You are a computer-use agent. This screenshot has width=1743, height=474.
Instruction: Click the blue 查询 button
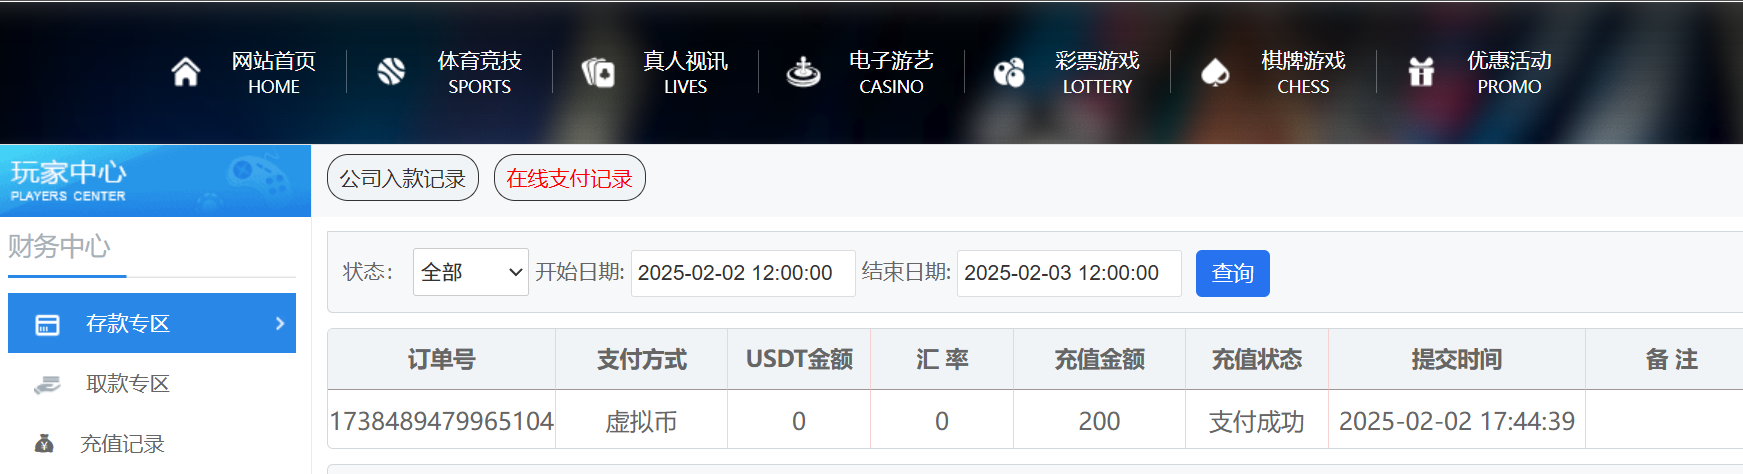[x=1233, y=273]
